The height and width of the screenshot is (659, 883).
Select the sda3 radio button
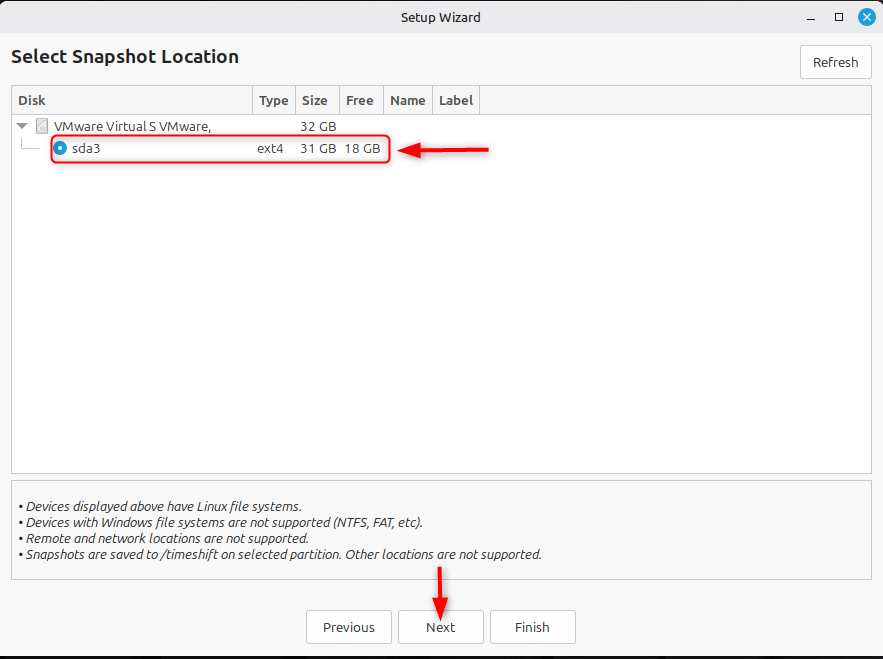click(x=60, y=148)
